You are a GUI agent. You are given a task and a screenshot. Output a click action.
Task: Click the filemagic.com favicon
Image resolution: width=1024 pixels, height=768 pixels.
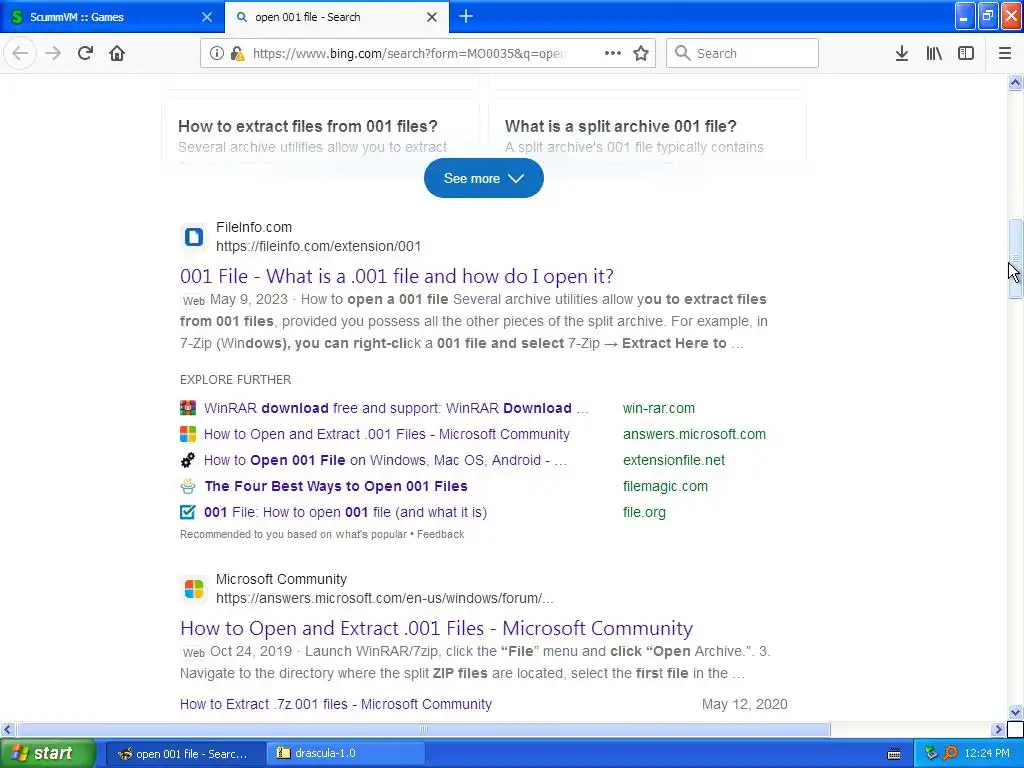(188, 487)
